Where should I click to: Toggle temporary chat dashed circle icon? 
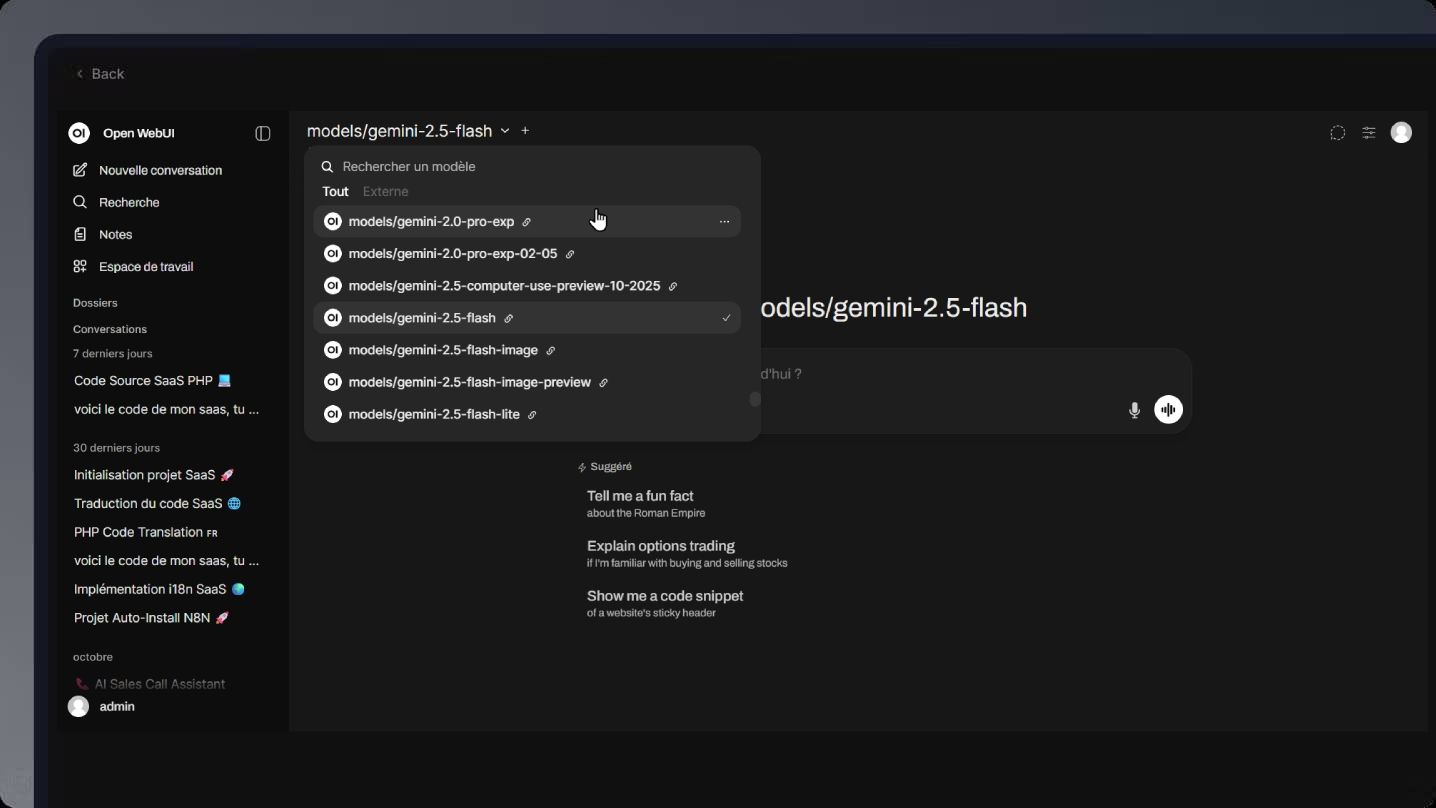coord(1337,133)
